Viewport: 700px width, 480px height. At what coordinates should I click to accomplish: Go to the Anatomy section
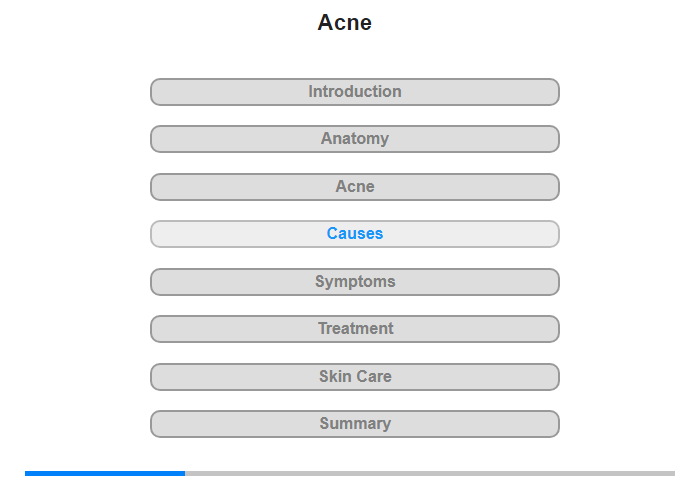[x=354, y=139]
